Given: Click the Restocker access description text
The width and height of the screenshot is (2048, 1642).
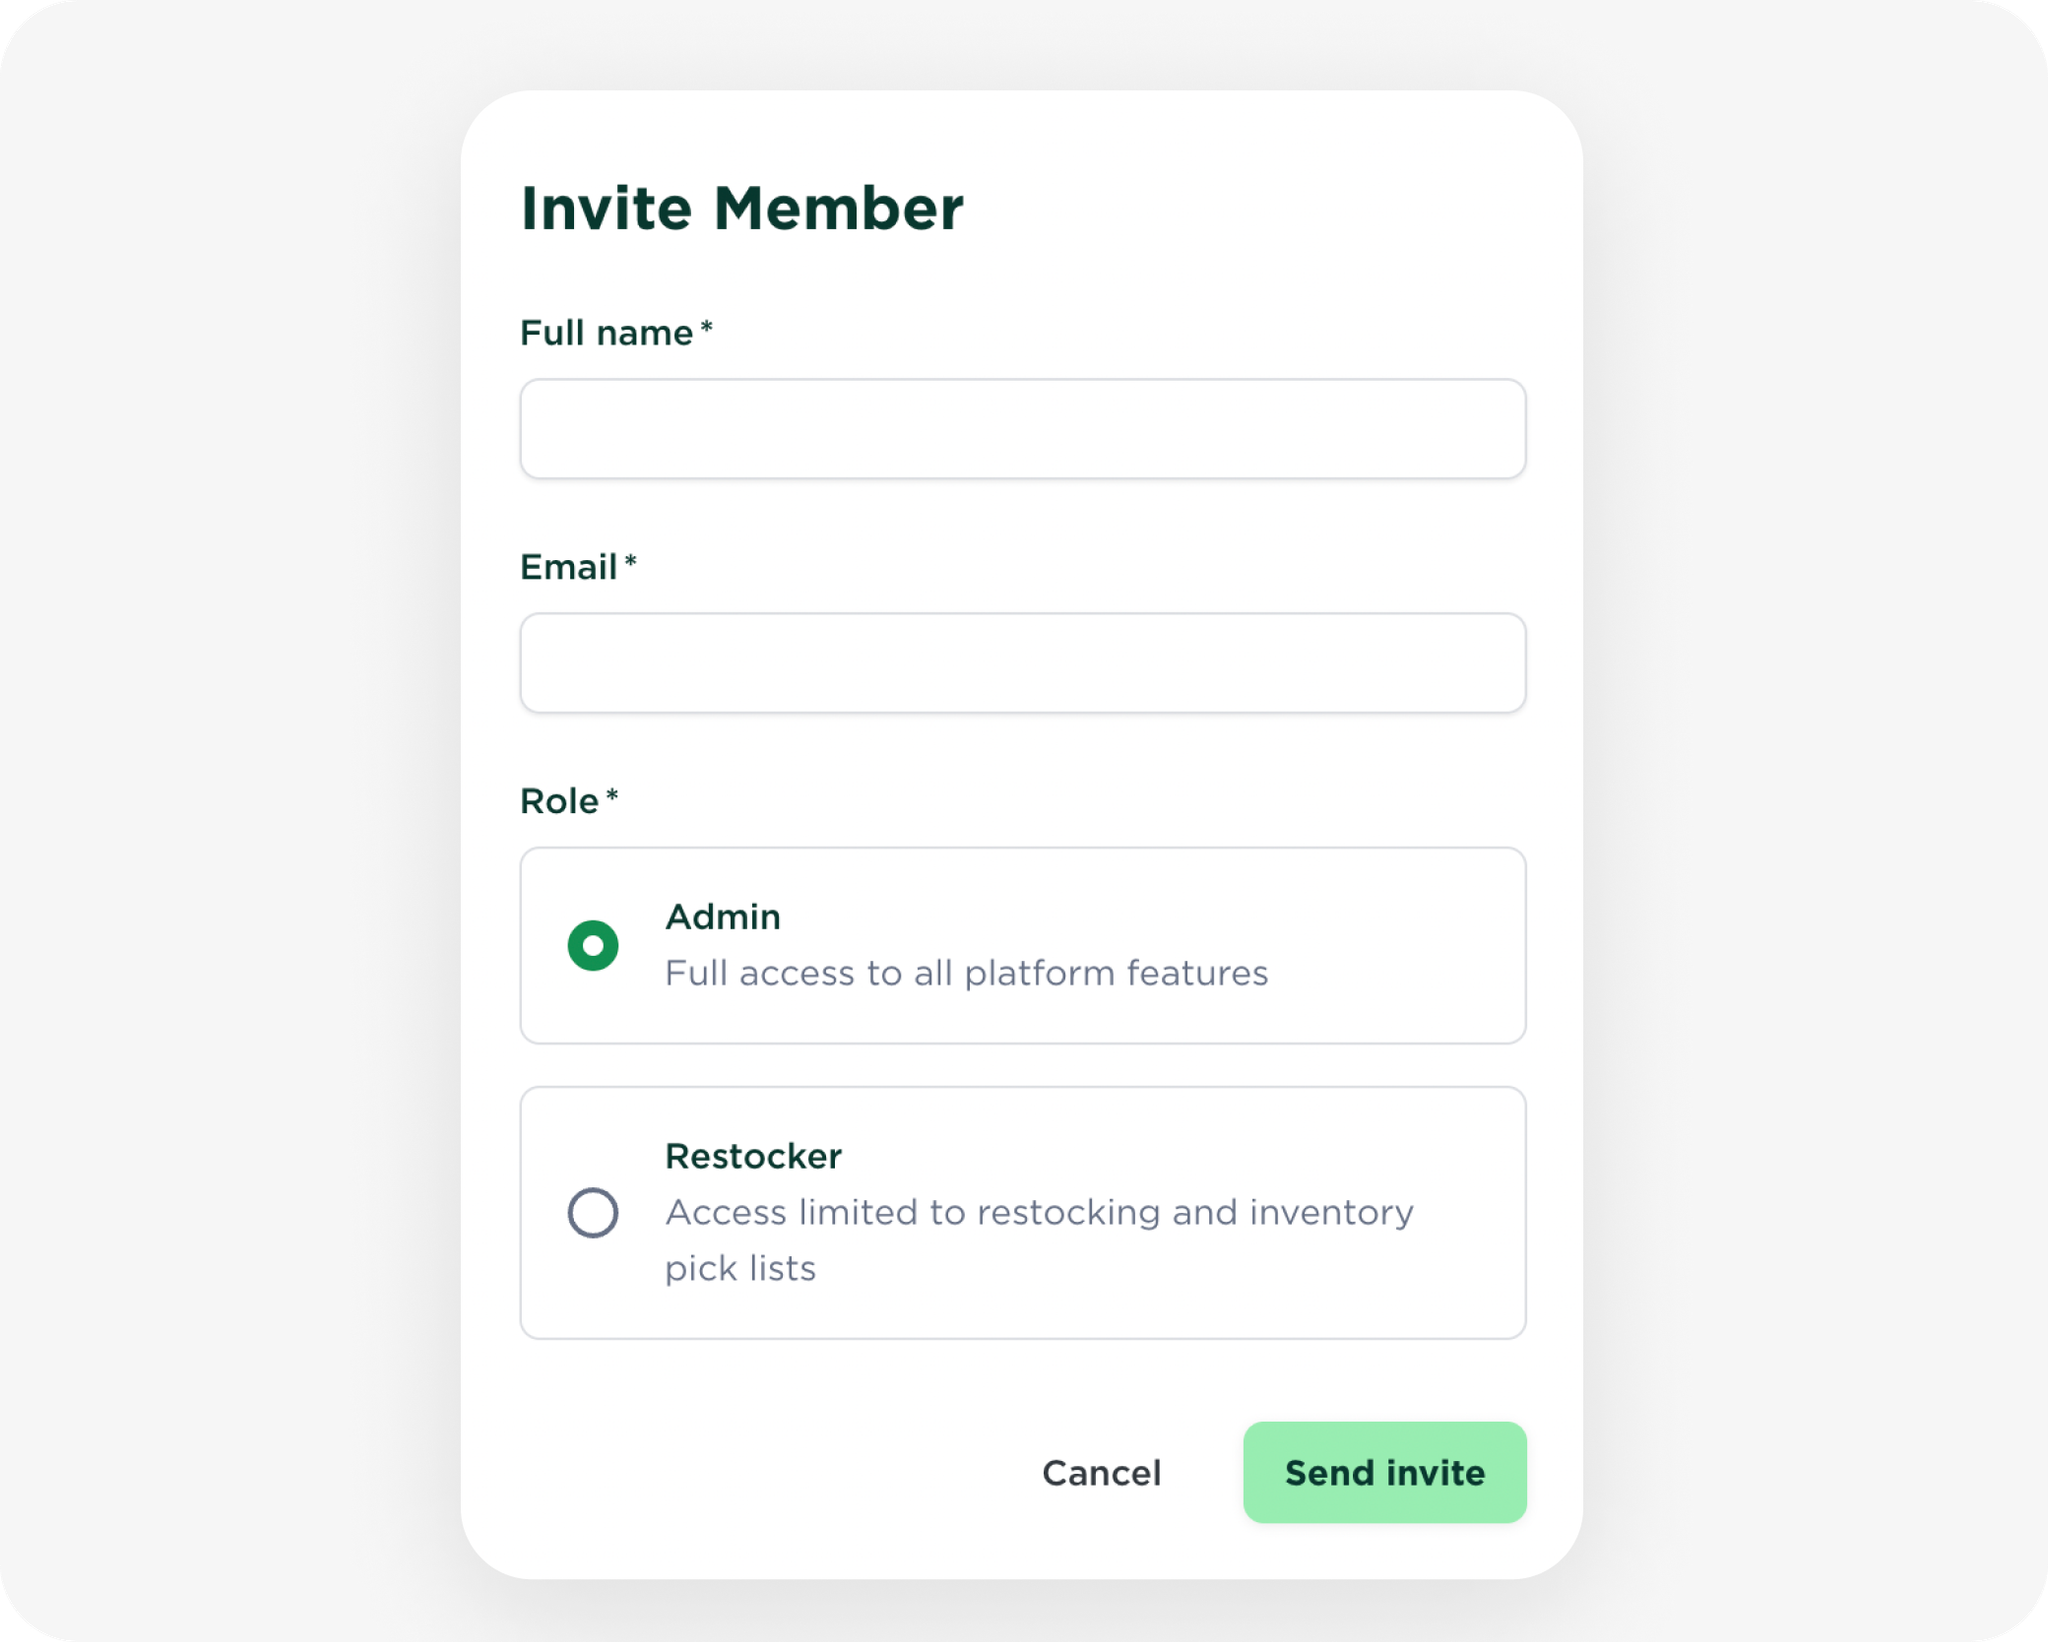Looking at the screenshot, I should [x=1039, y=1213].
